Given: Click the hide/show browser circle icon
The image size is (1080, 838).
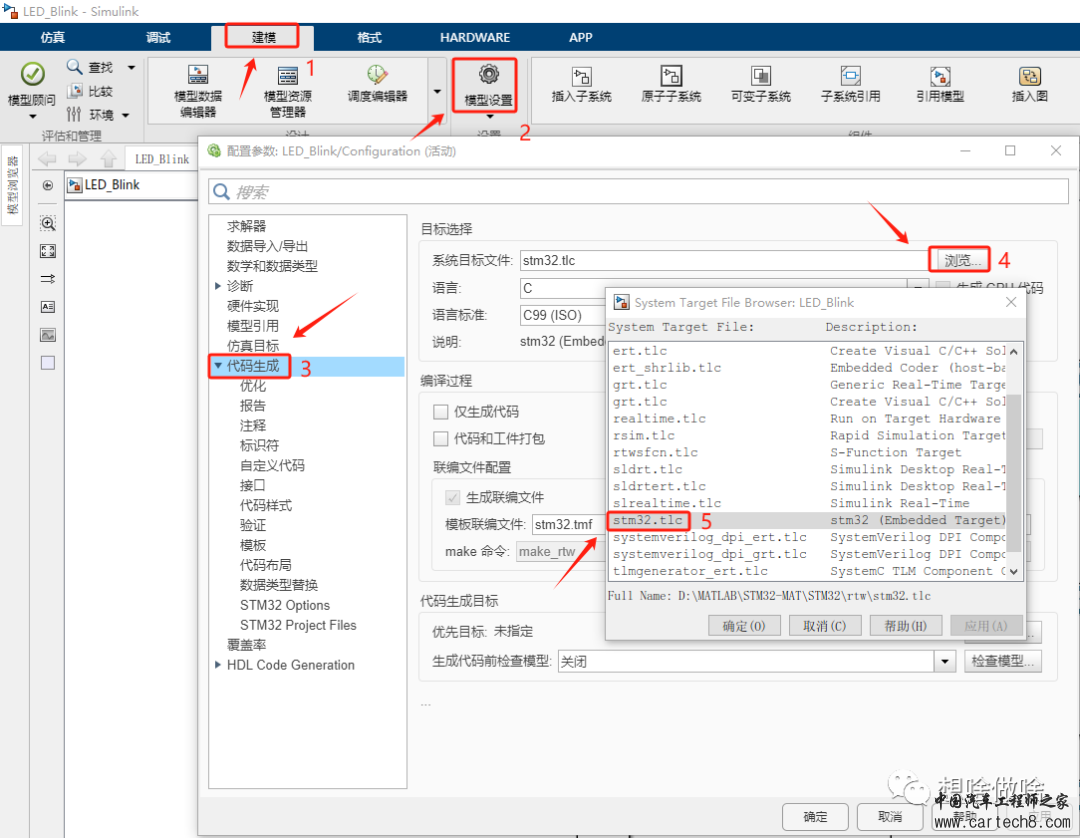Looking at the screenshot, I should (48, 185).
